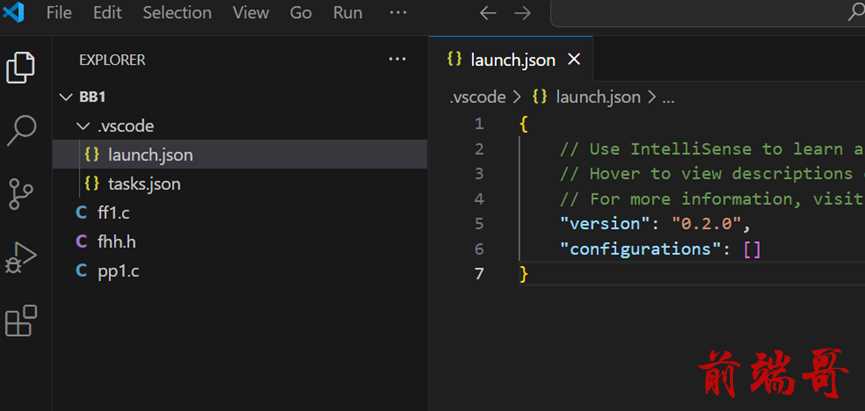The image size is (865, 411).
Task: Navigate back with the left arrow
Action: [488, 13]
